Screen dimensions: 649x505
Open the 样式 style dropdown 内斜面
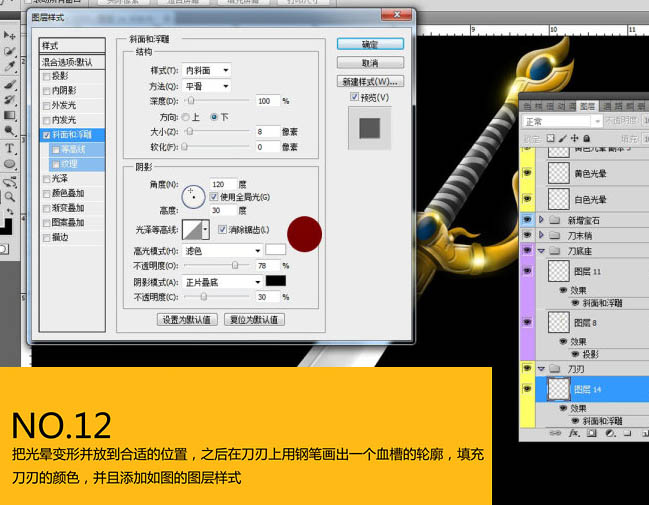206,70
